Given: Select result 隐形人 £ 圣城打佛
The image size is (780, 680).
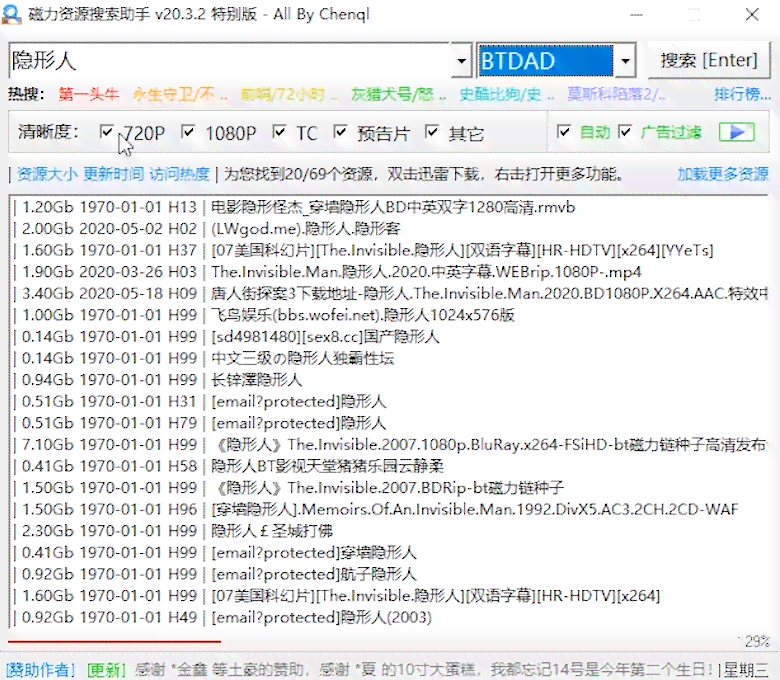Looking at the screenshot, I should [389, 531].
